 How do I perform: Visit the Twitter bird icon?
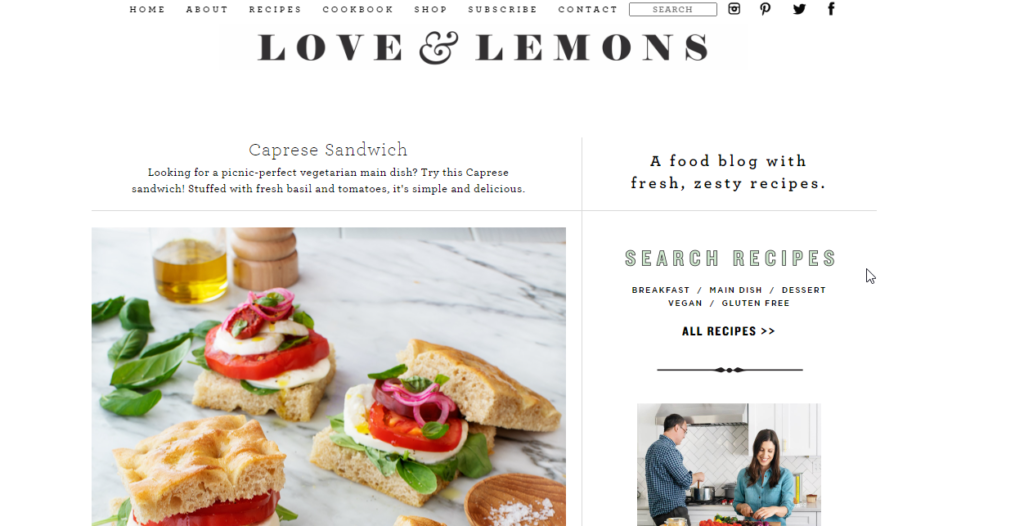tap(799, 8)
